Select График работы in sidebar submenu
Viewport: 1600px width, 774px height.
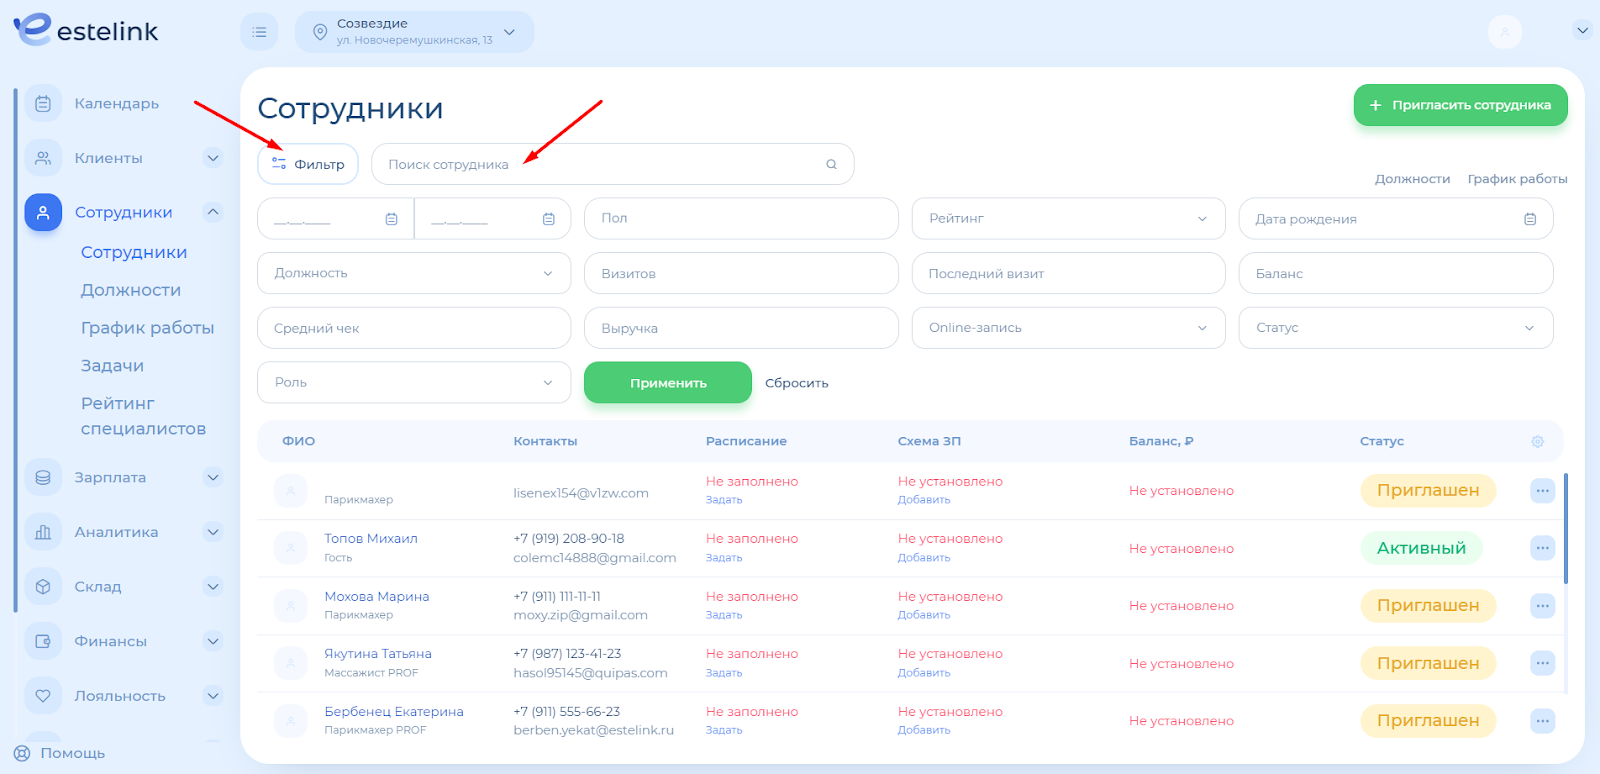coord(147,328)
